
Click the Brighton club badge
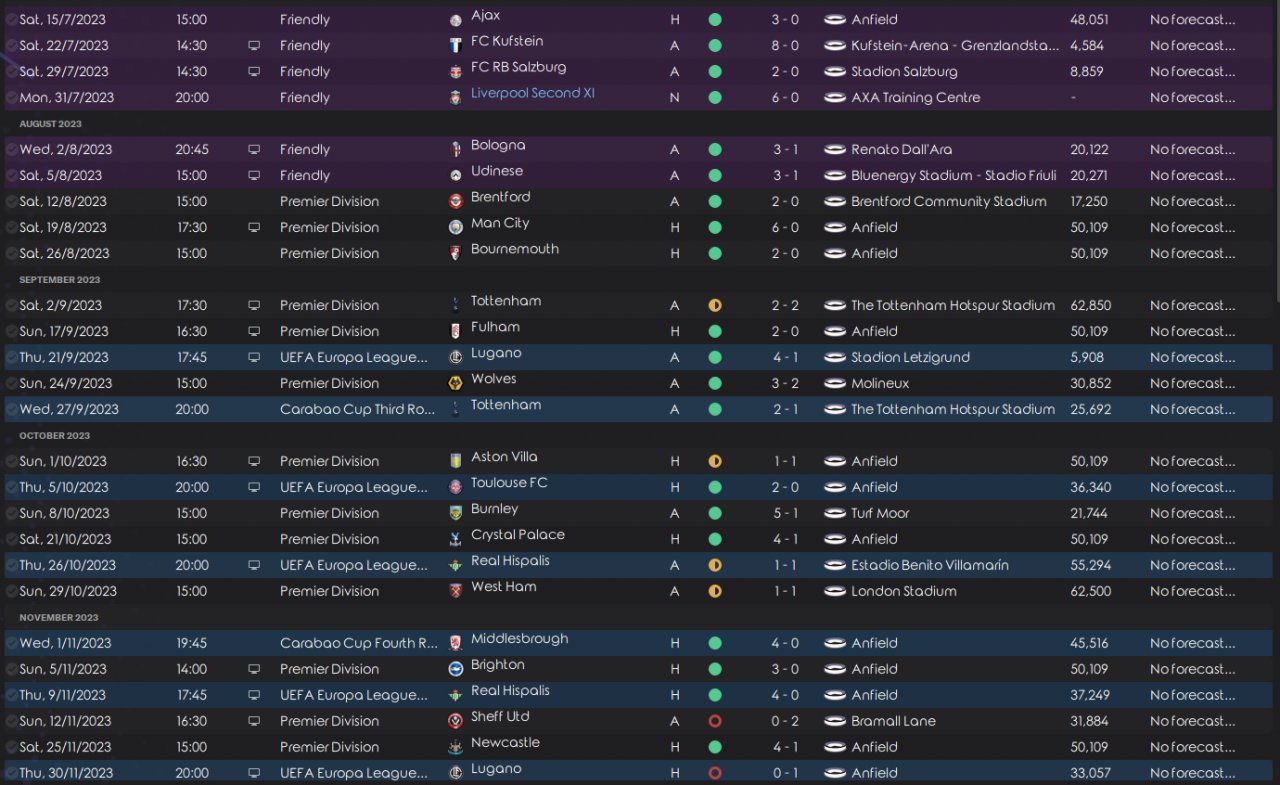coord(456,669)
